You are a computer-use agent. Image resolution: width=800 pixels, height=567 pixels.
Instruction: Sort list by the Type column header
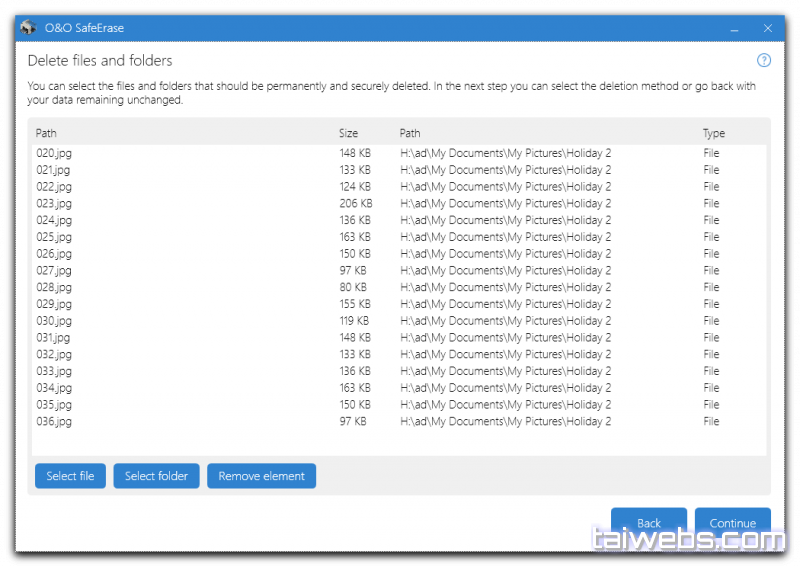pyautogui.click(x=713, y=133)
